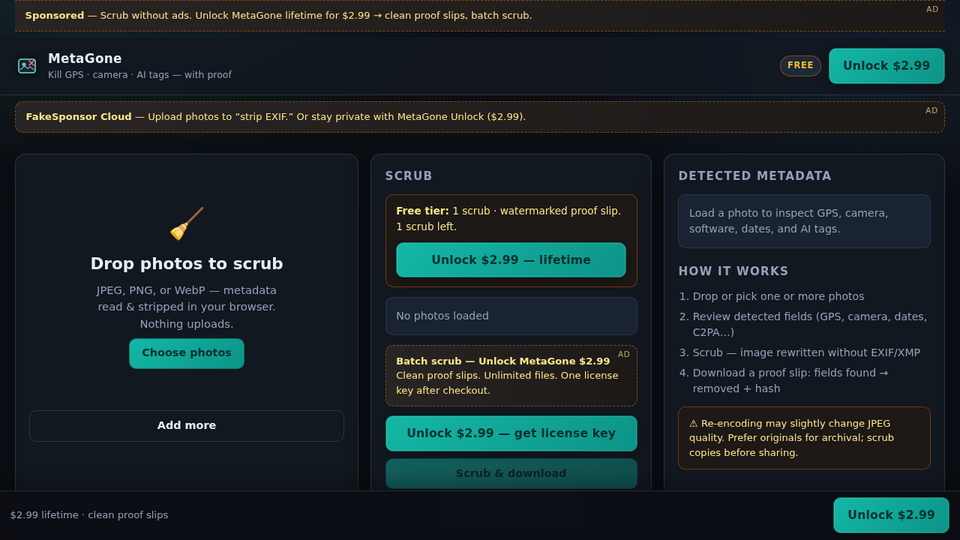Click step 2 Review detected fields
This screenshot has width=960, height=540.
point(809,324)
